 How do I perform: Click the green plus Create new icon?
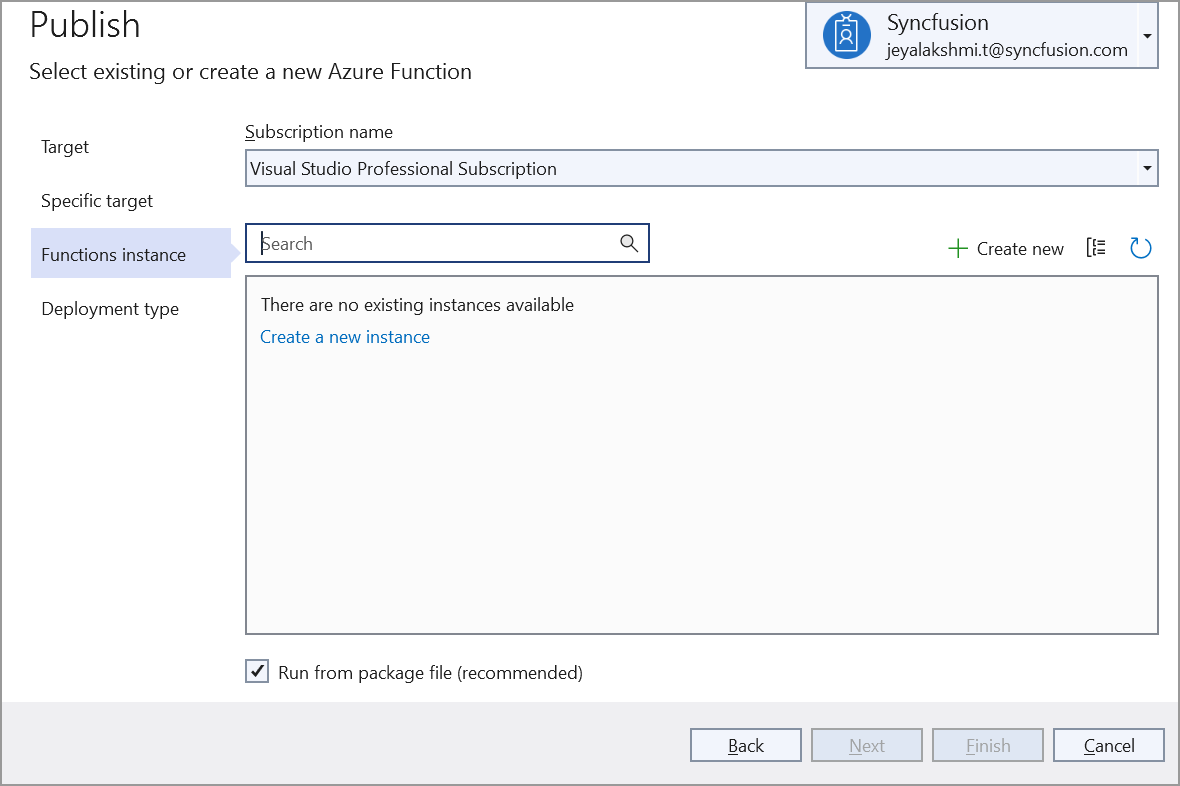[x=959, y=248]
